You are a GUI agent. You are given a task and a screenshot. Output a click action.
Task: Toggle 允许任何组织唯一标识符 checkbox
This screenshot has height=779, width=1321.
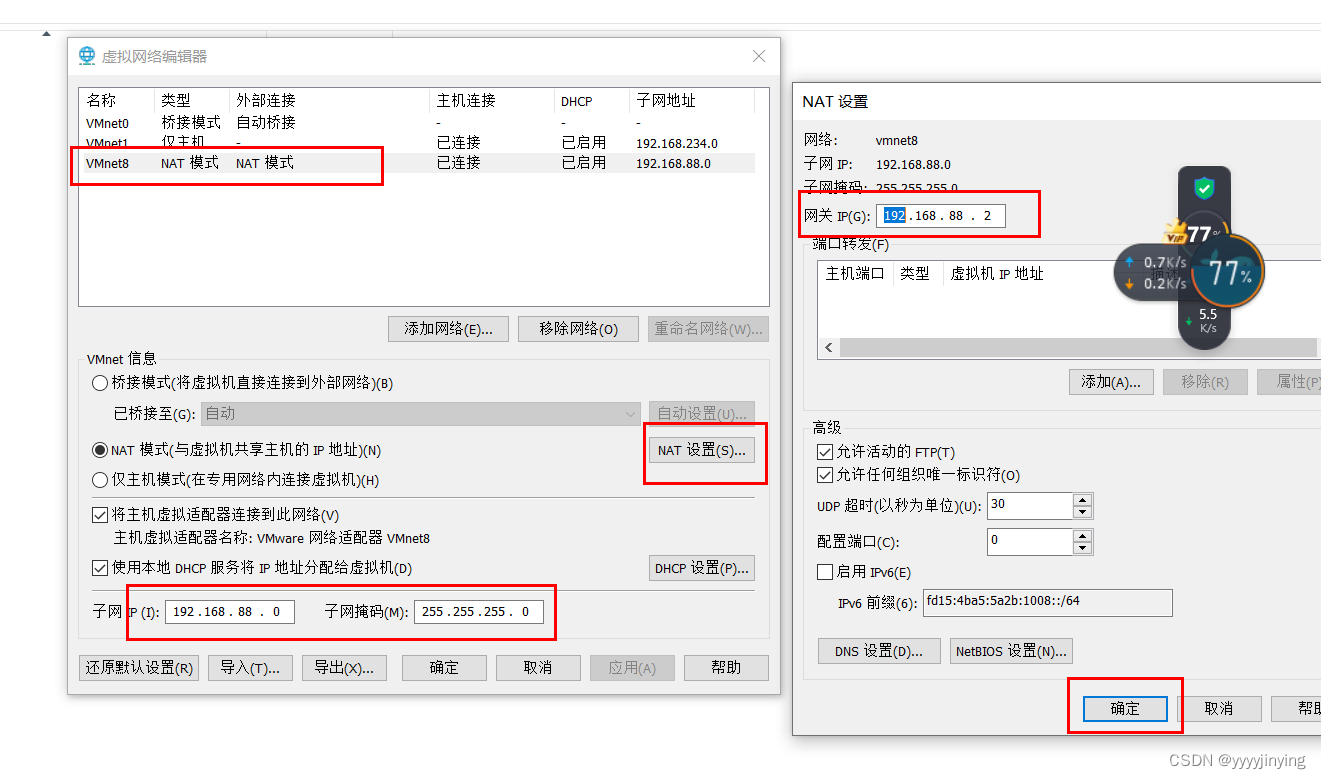(x=825, y=475)
